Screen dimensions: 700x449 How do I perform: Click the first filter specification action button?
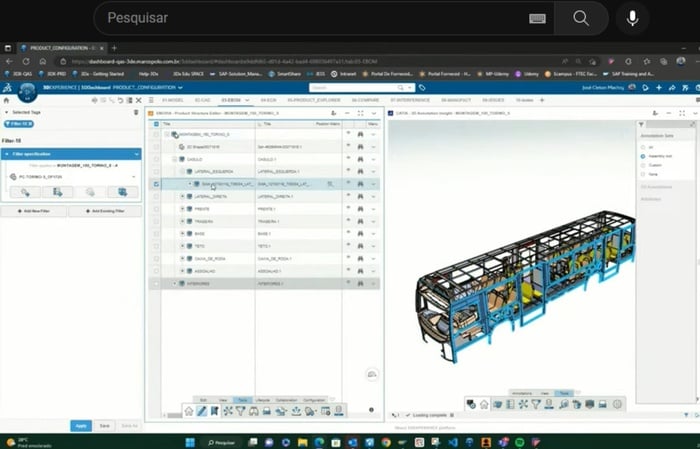click(x=25, y=192)
